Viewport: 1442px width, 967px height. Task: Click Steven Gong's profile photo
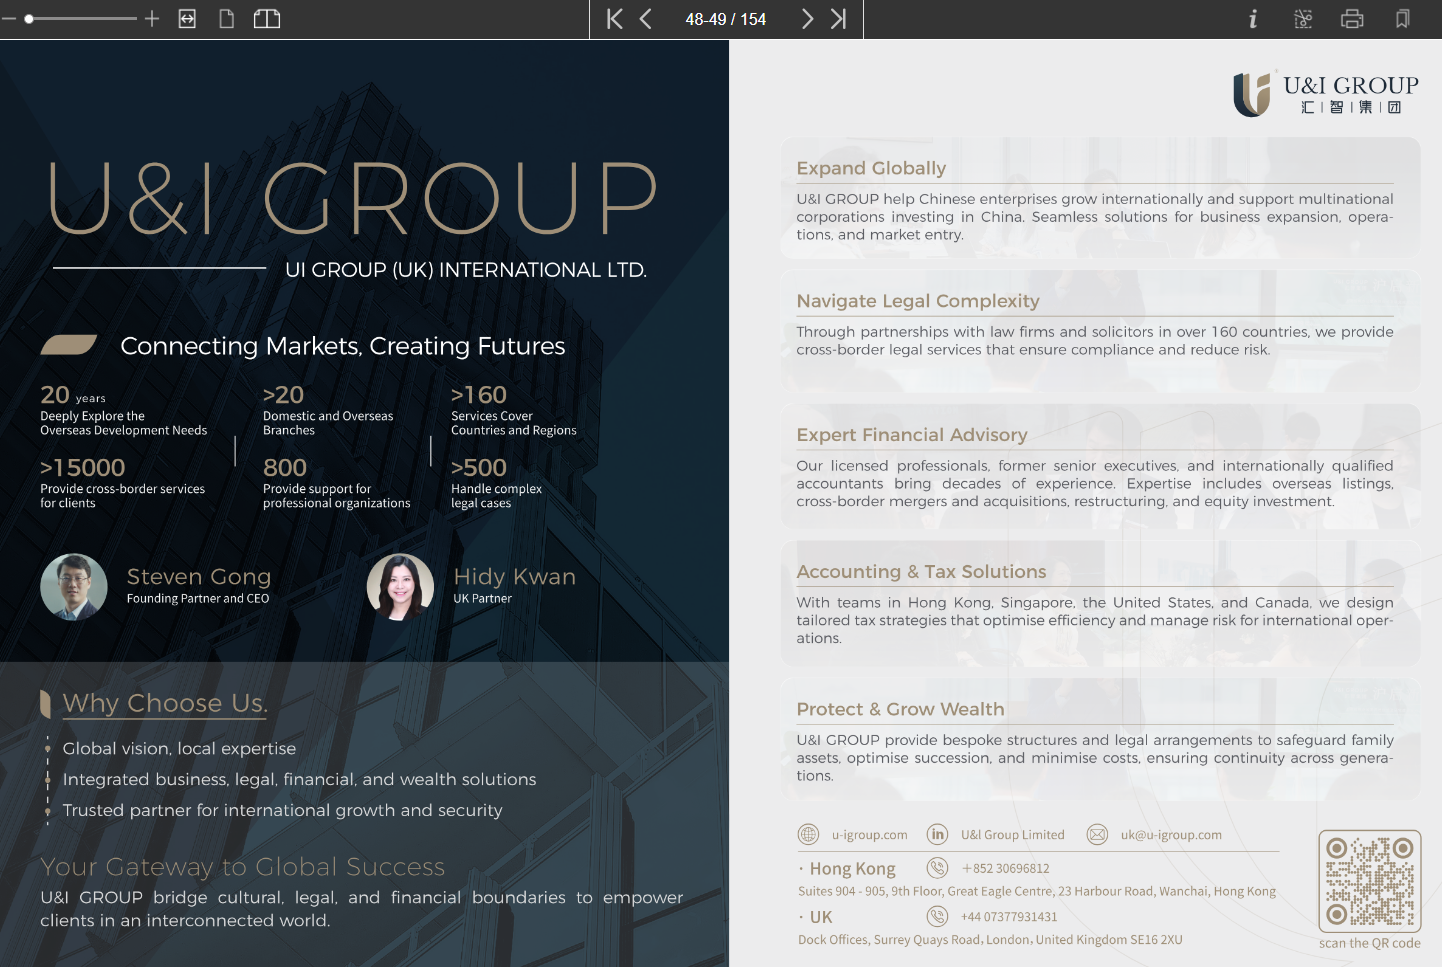click(74, 587)
